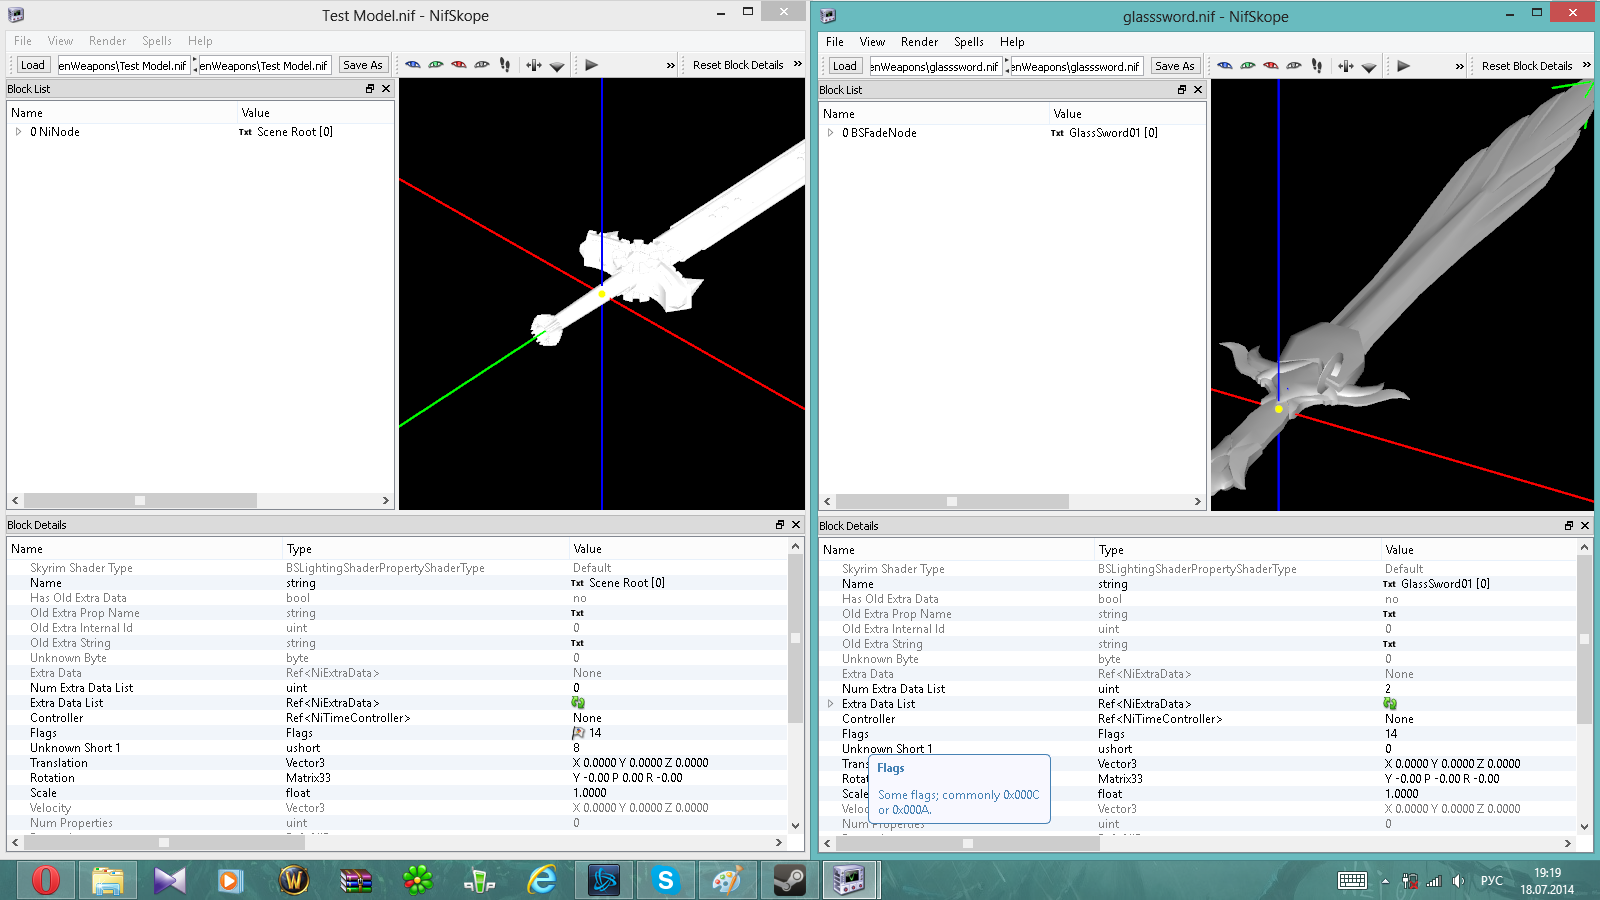Click the NifSkope taskbar icon
This screenshot has height=900, width=1600.
click(850, 880)
